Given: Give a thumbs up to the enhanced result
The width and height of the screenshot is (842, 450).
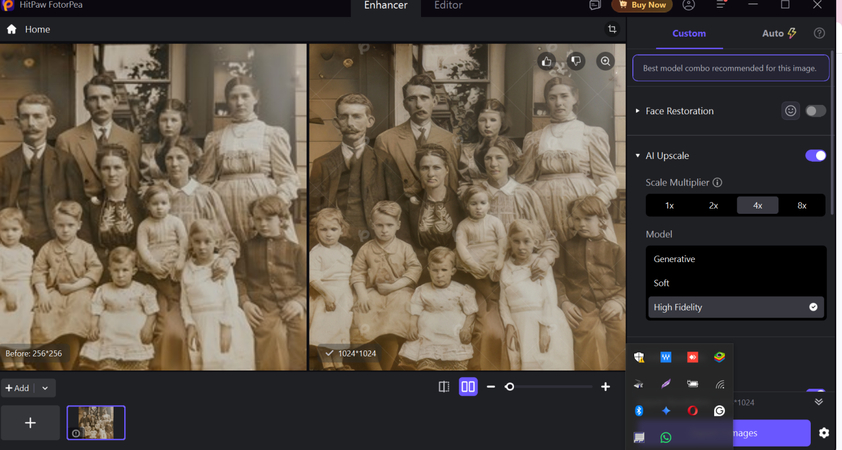Looking at the screenshot, I should [547, 61].
